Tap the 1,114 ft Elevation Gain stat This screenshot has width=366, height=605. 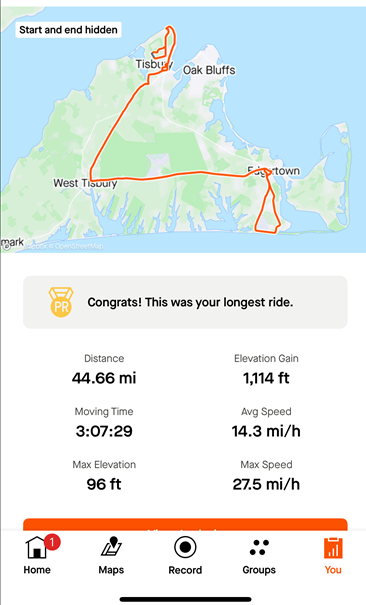tap(266, 378)
